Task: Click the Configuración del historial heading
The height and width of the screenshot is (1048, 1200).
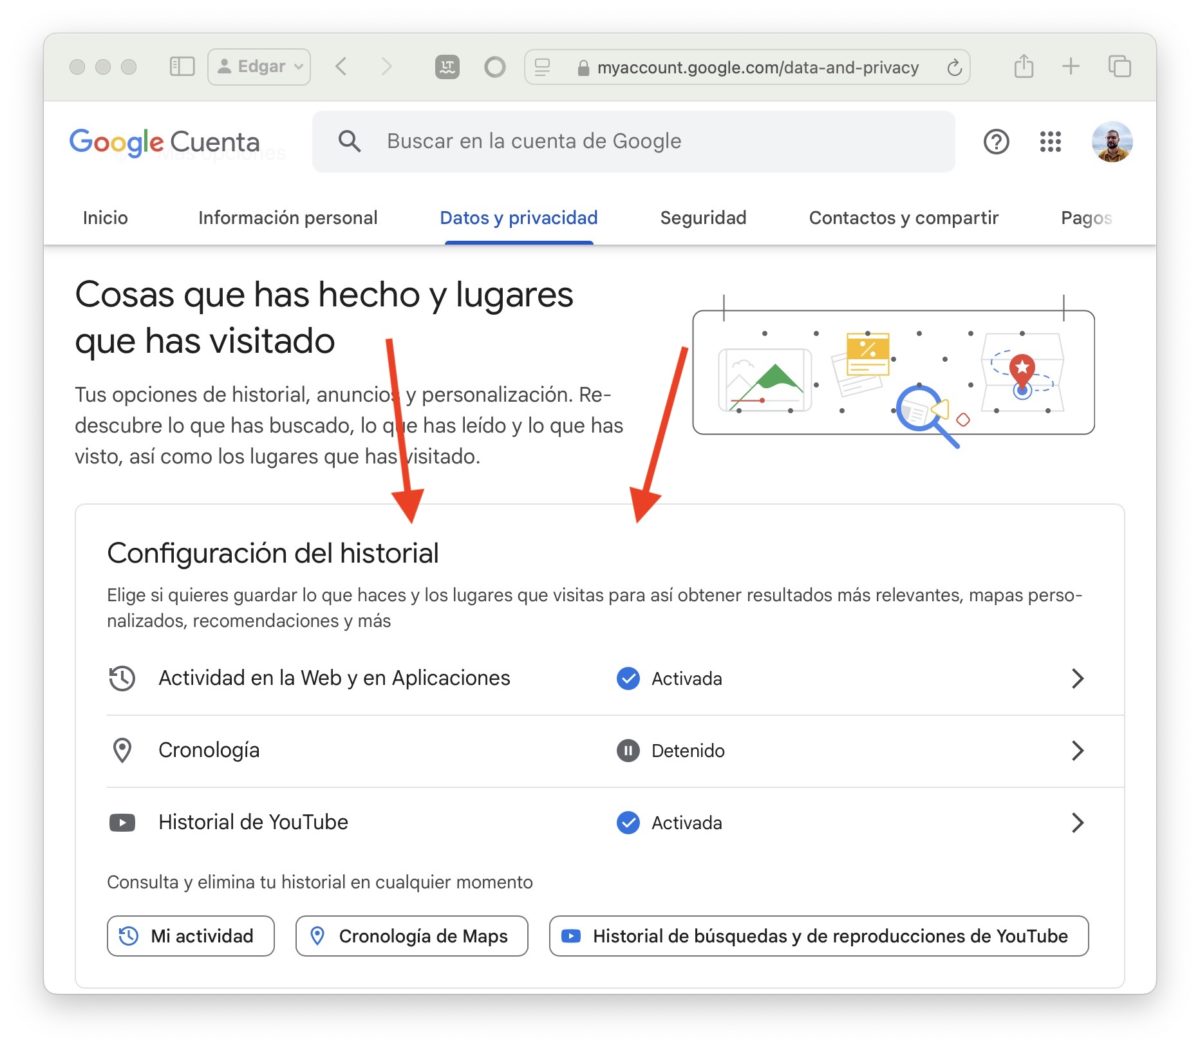Action: point(273,553)
